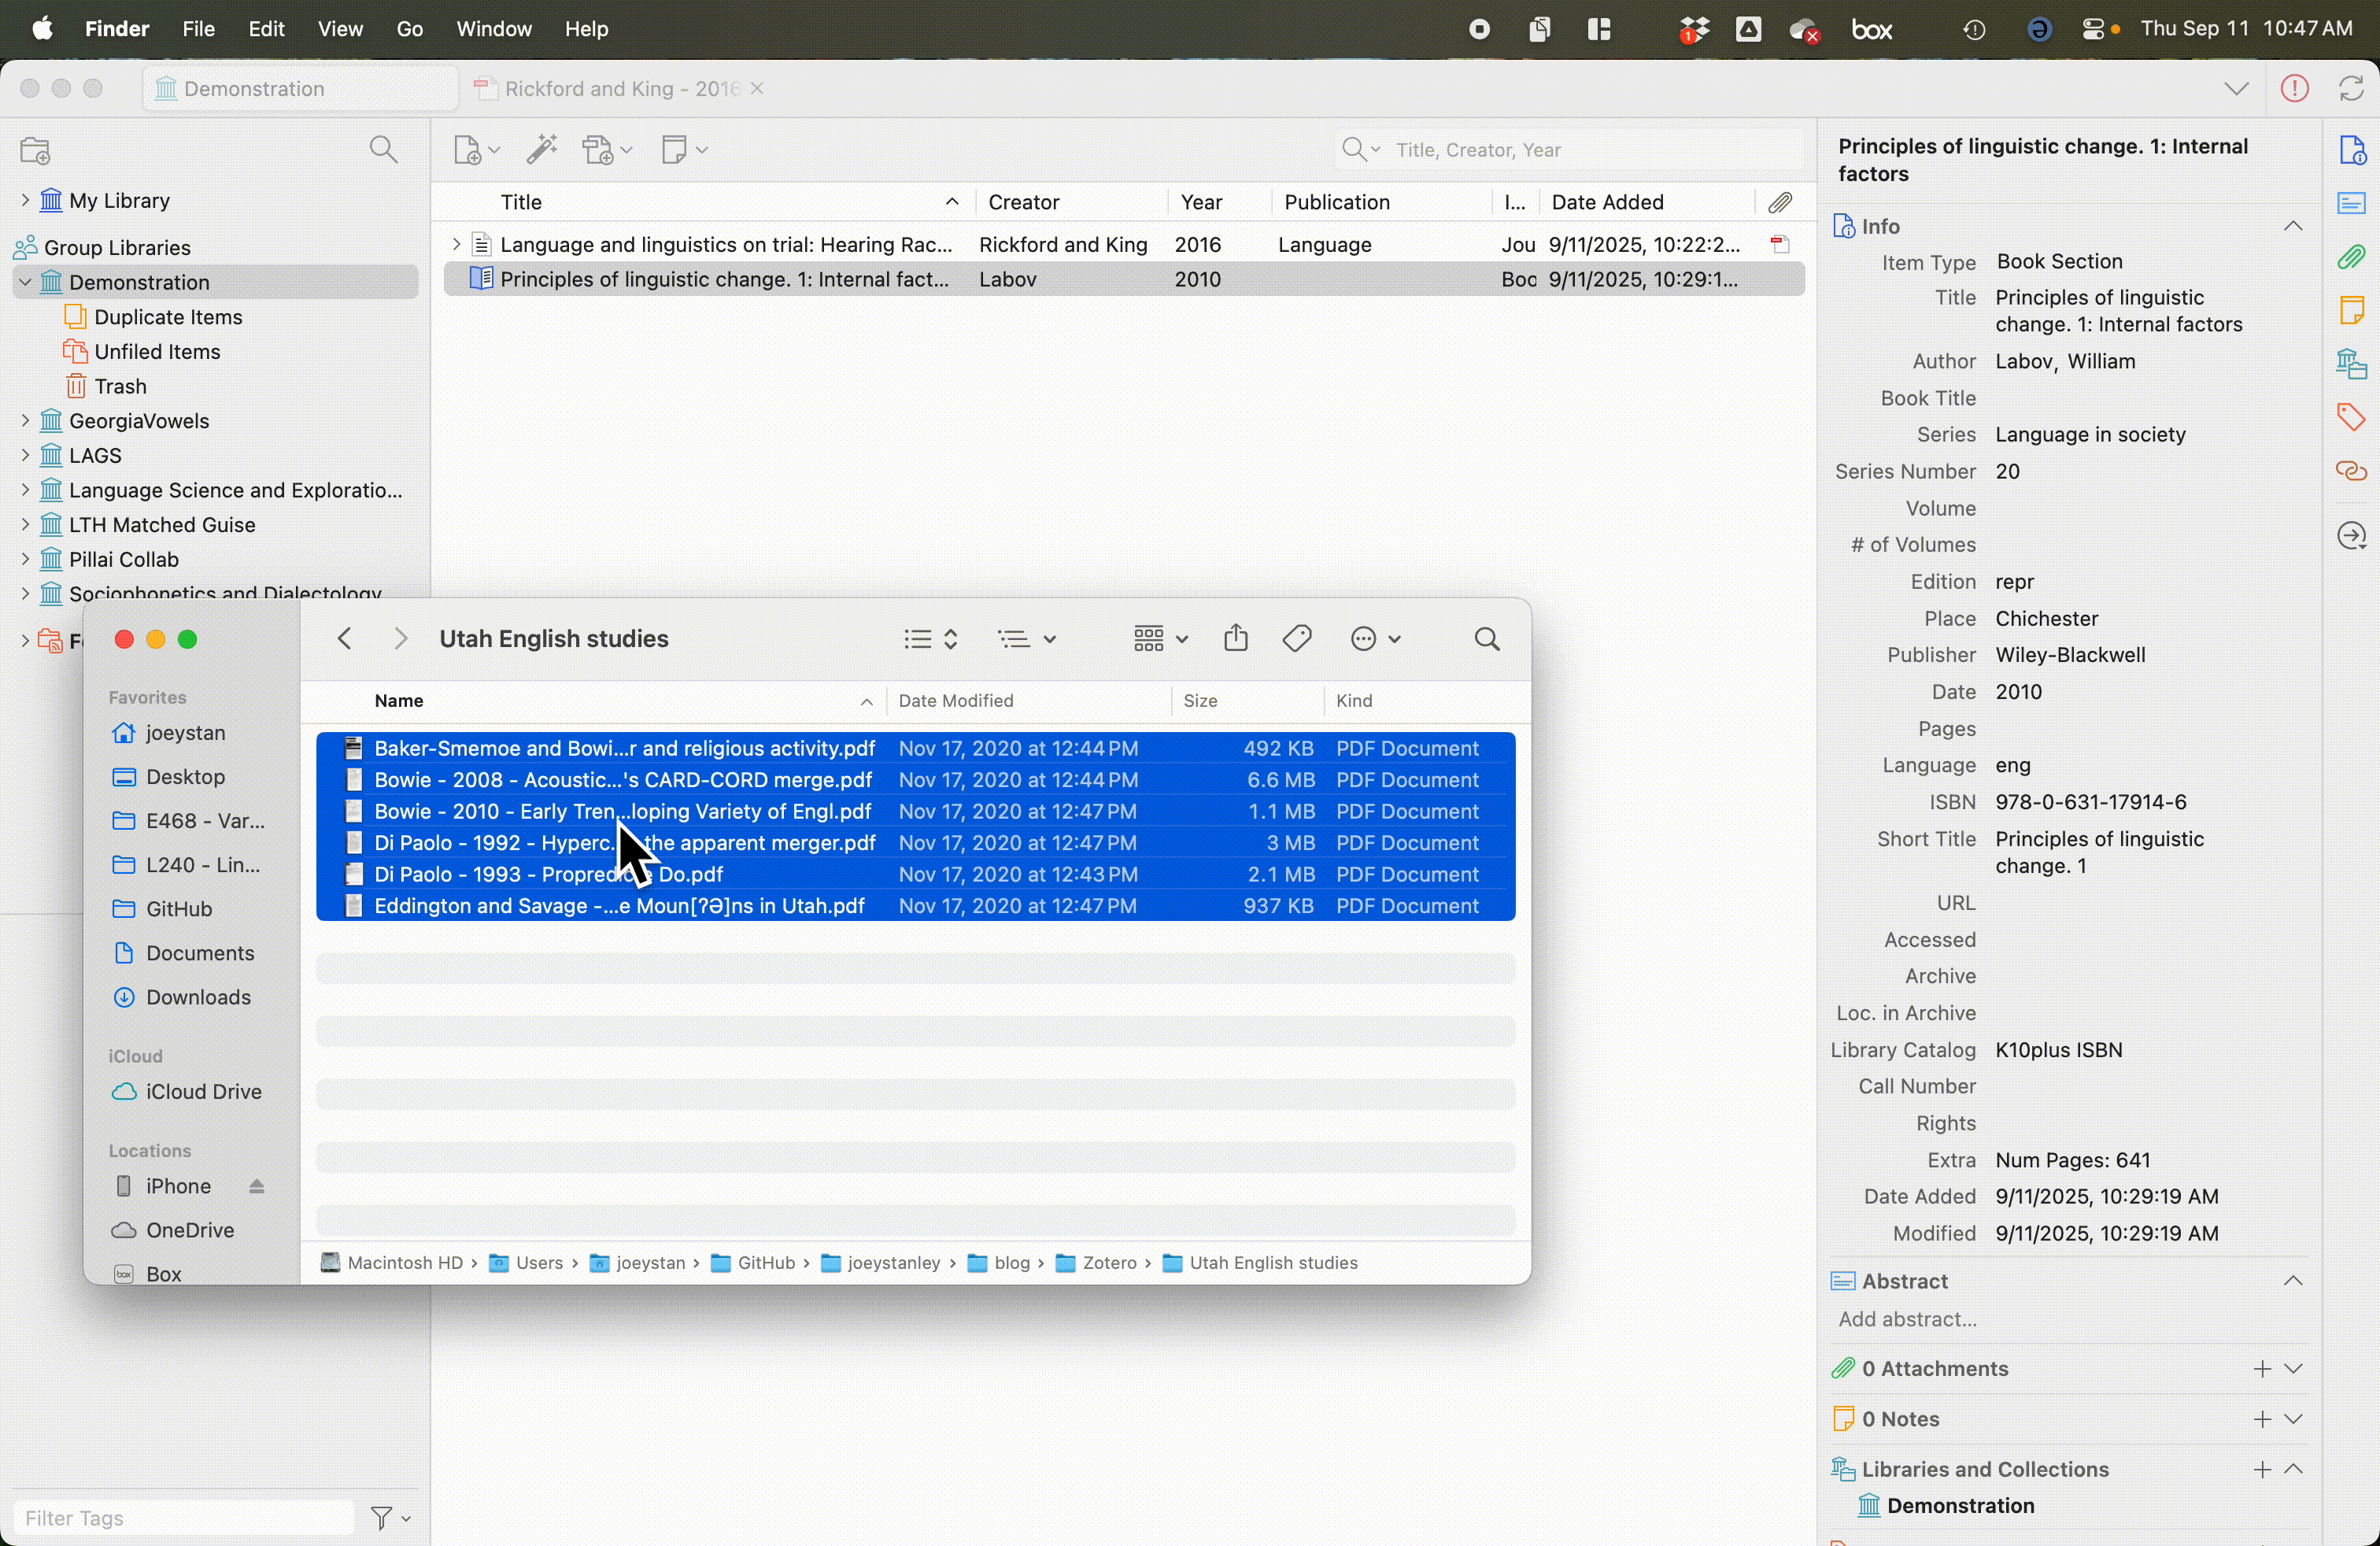Open the Finder group-by dropdown
This screenshot has height=1546, width=2380.
click(1160, 638)
